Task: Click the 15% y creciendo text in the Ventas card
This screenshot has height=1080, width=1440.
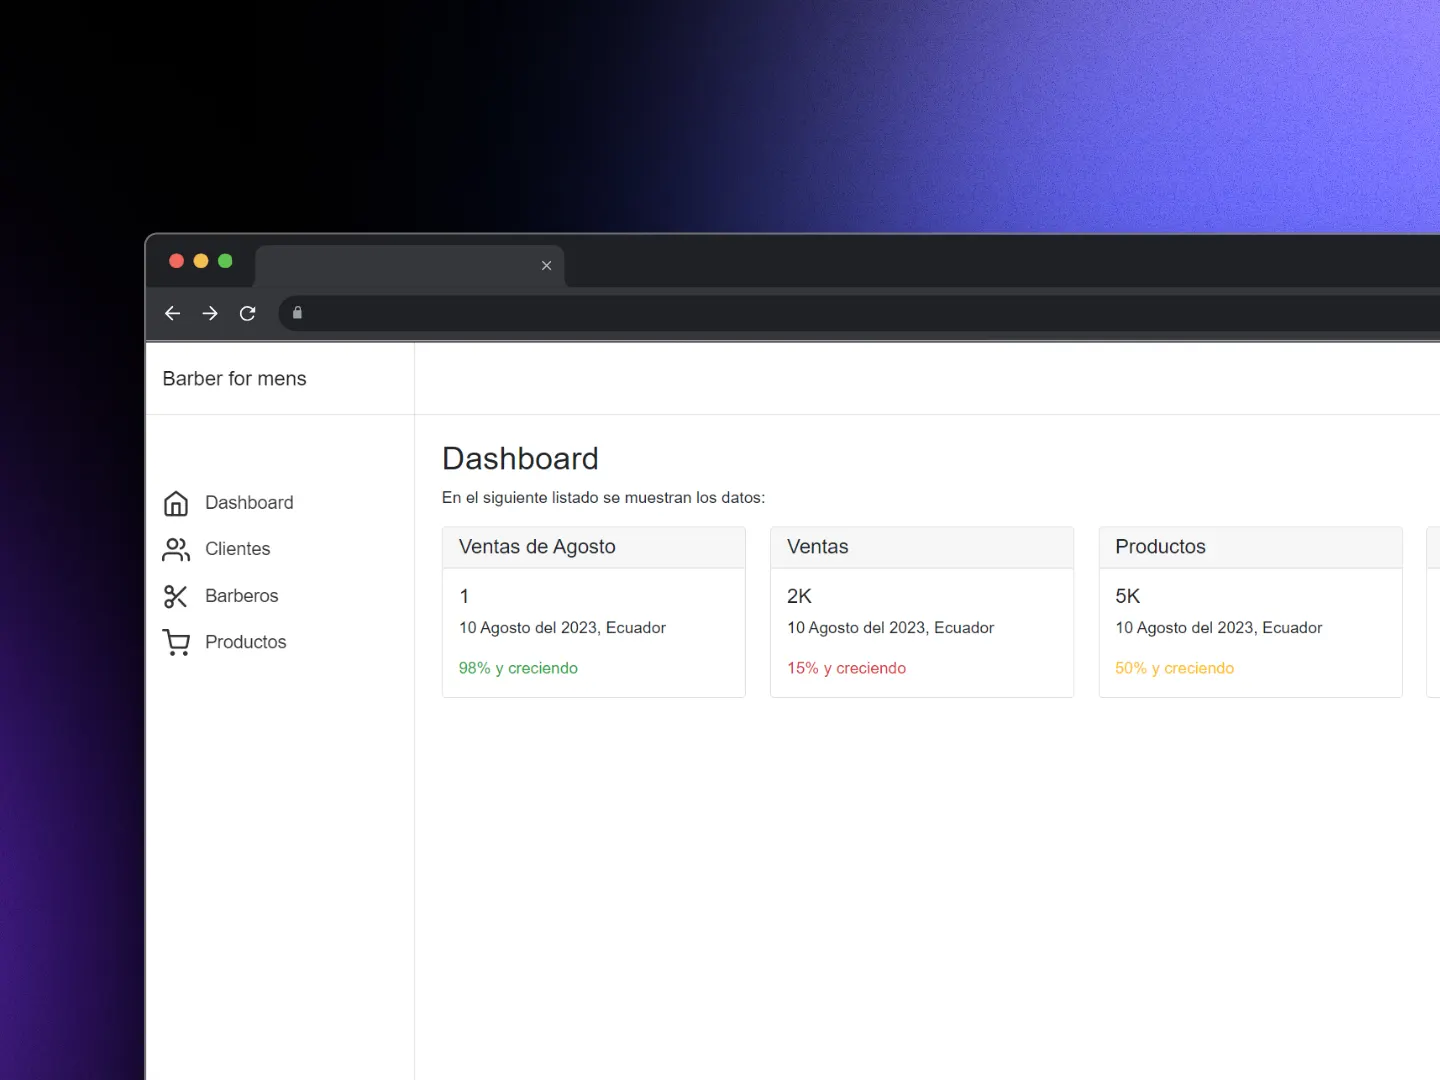Action: (846, 668)
